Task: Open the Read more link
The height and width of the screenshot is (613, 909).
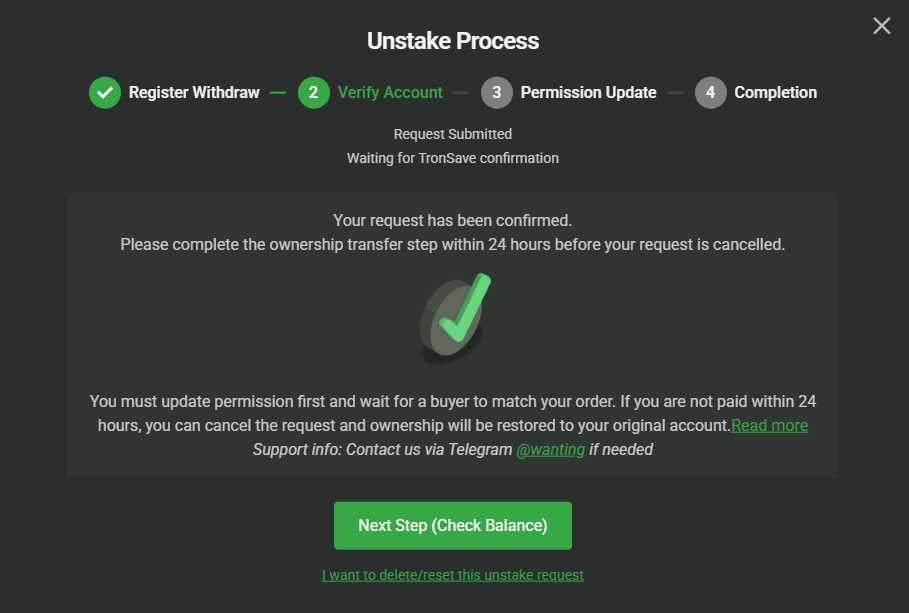Action: (x=769, y=426)
